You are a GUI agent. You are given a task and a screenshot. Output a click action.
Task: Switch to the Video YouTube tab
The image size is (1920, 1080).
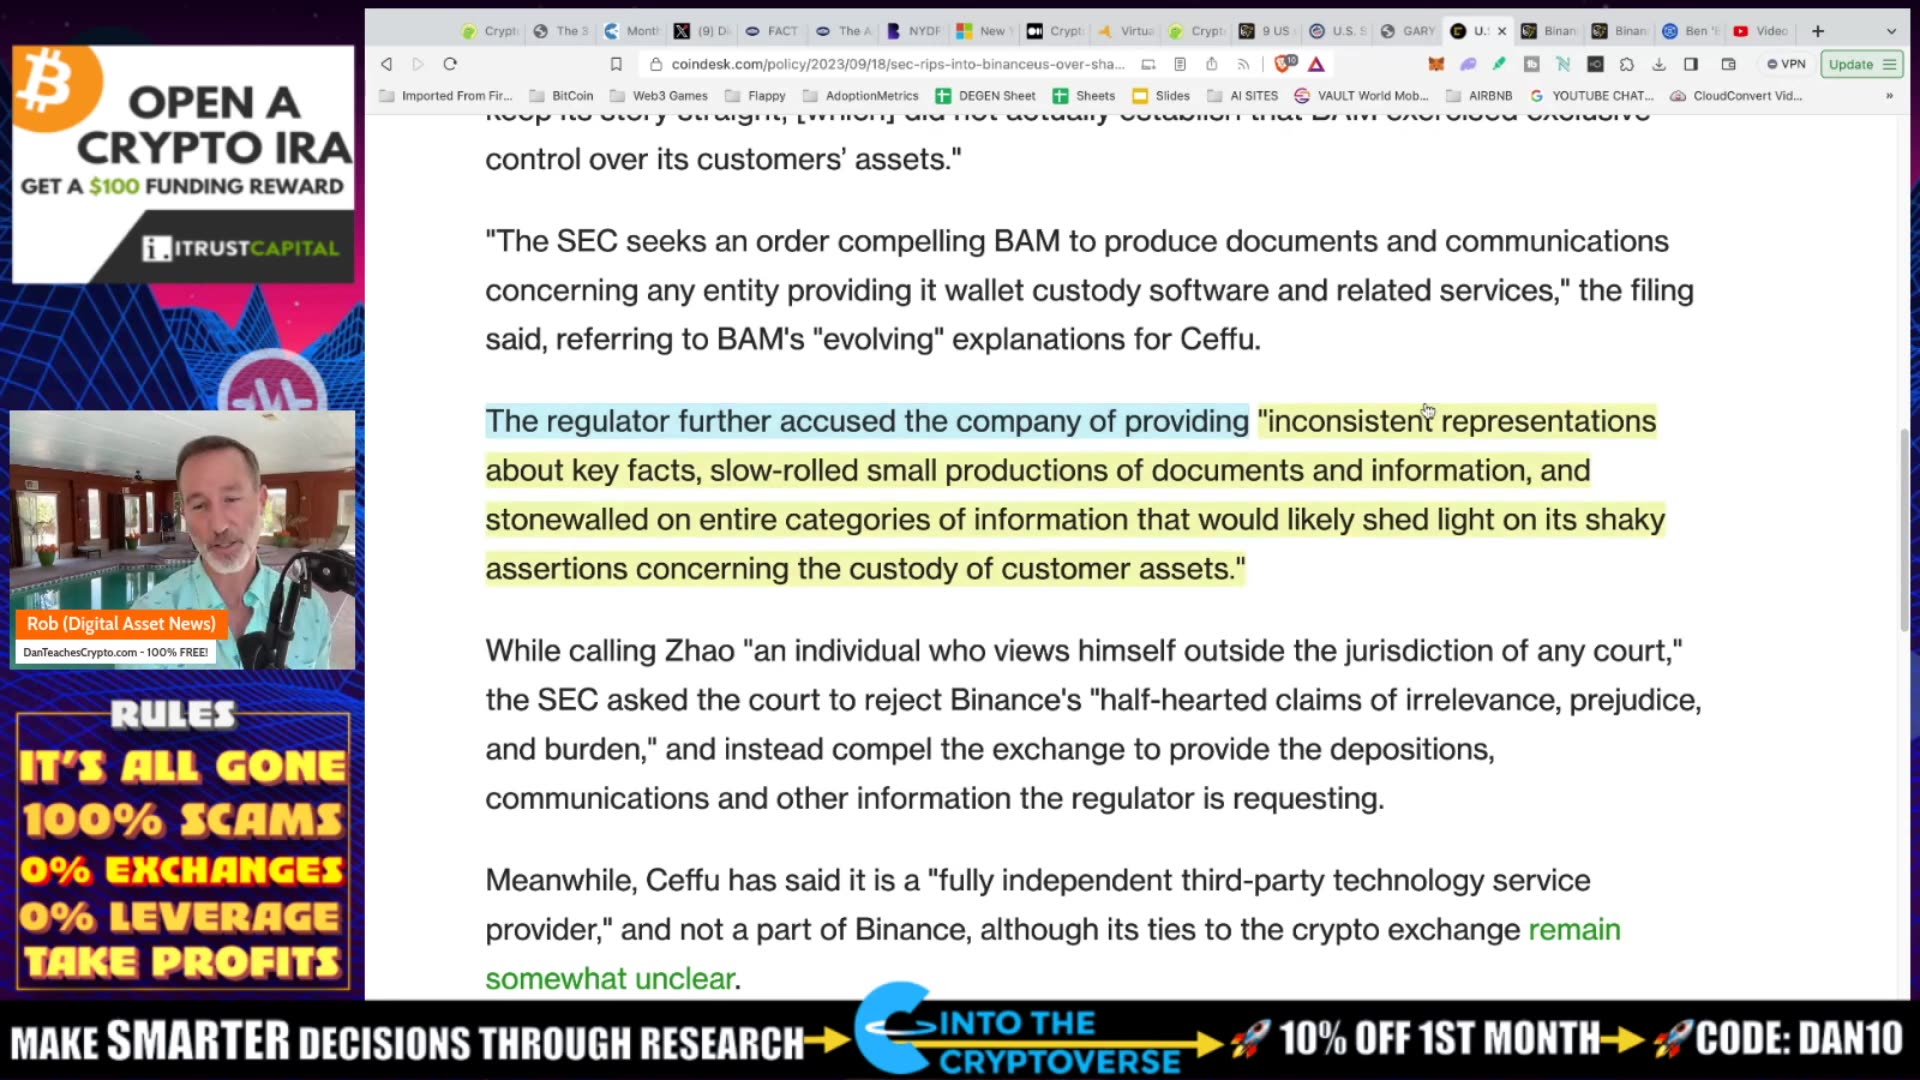point(1758,31)
